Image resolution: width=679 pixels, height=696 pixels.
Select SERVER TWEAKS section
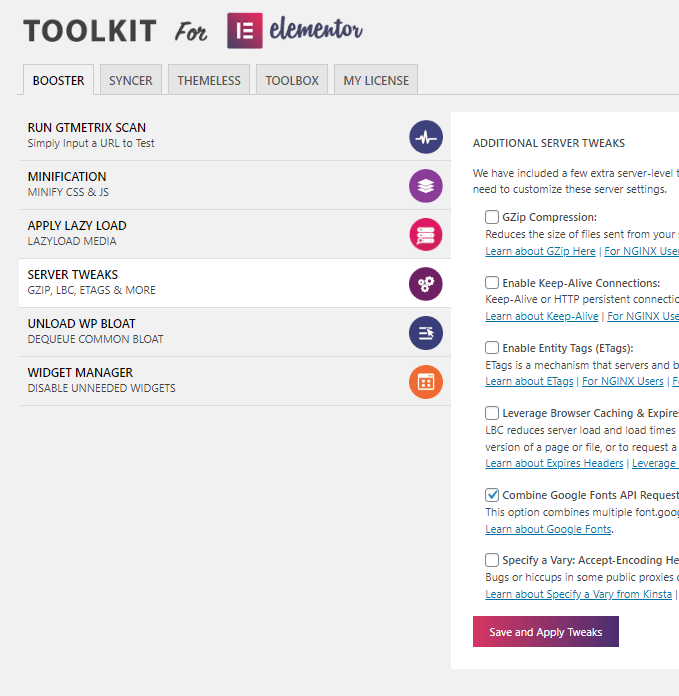point(235,283)
